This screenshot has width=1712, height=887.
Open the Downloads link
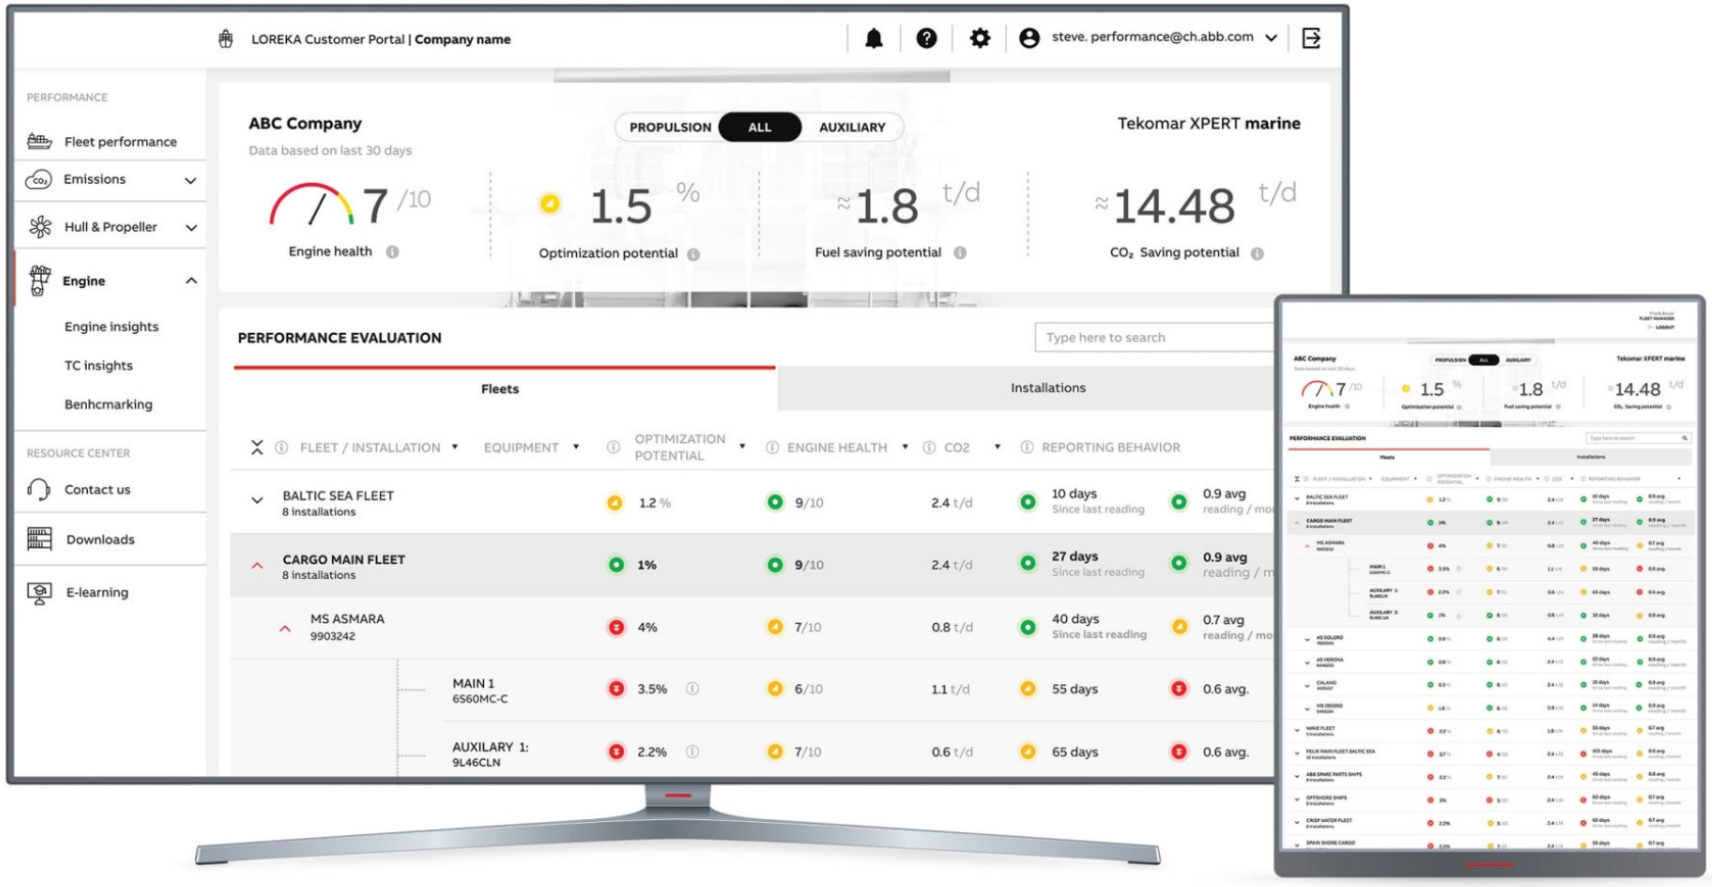(x=100, y=540)
